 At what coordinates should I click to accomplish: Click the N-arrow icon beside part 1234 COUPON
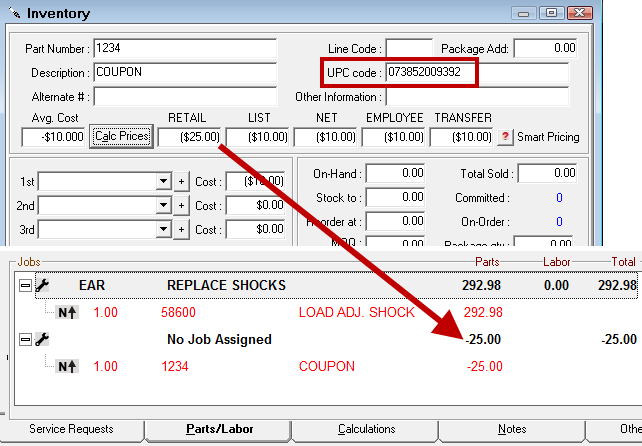pos(67,367)
